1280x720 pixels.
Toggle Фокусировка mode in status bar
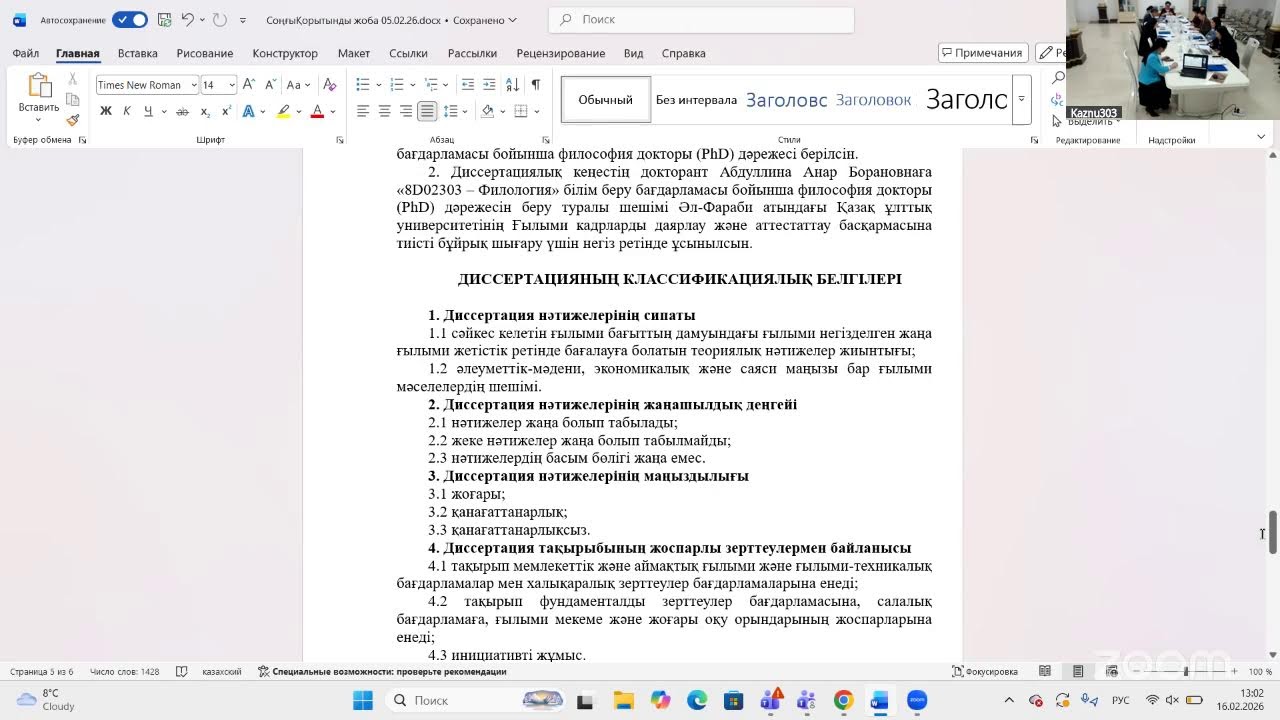point(985,672)
